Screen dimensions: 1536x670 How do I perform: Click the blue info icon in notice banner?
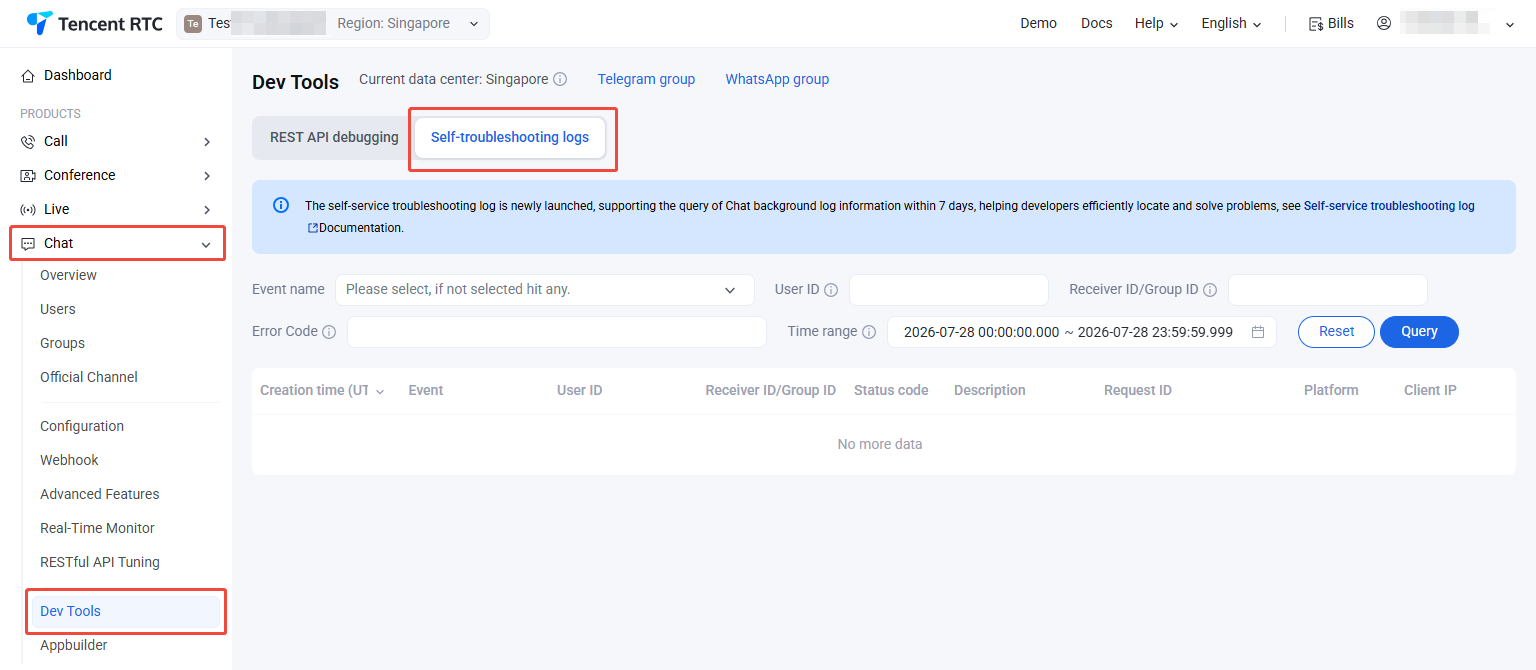pyautogui.click(x=281, y=205)
